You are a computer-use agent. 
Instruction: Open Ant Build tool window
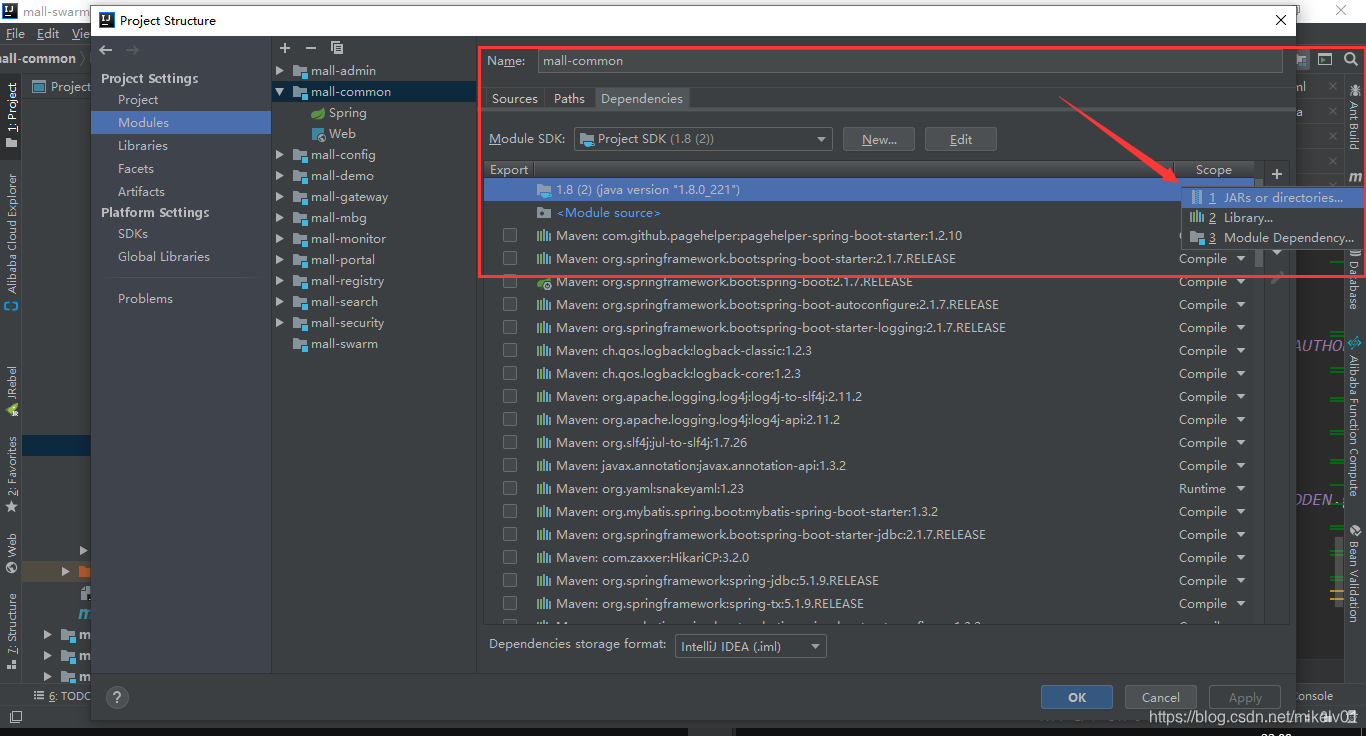point(1354,118)
